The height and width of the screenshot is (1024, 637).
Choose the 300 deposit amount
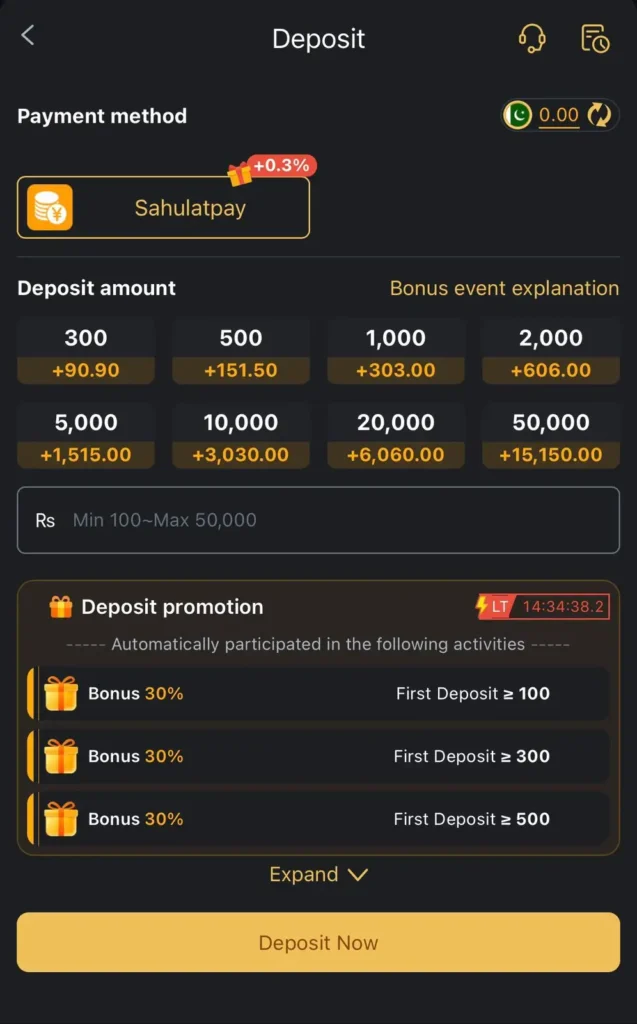(x=86, y=351)
